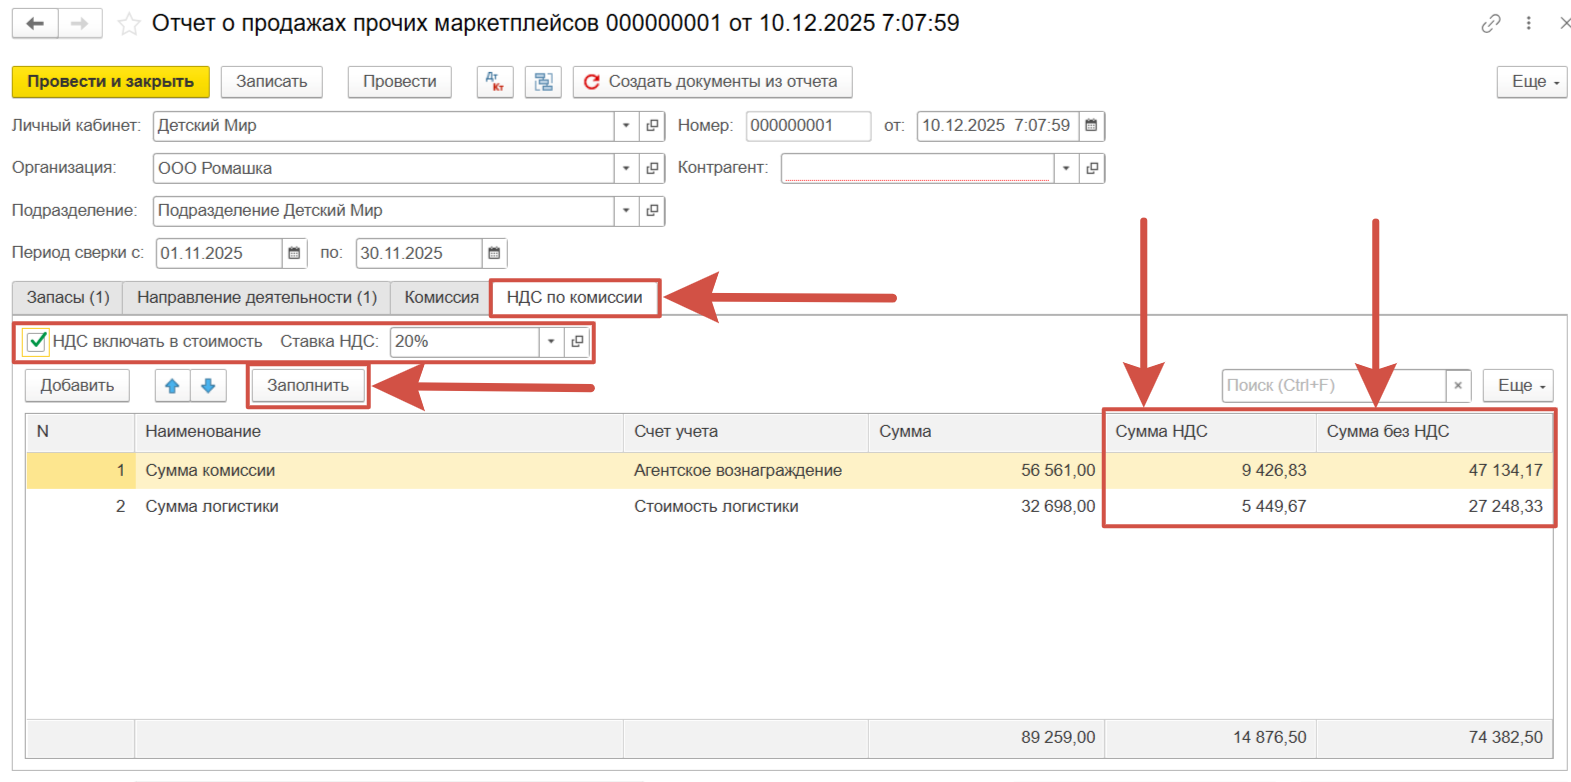1571x782 pixels.
Task: Switch to the Комиссия tab
Action: click(x=441, y=298)
